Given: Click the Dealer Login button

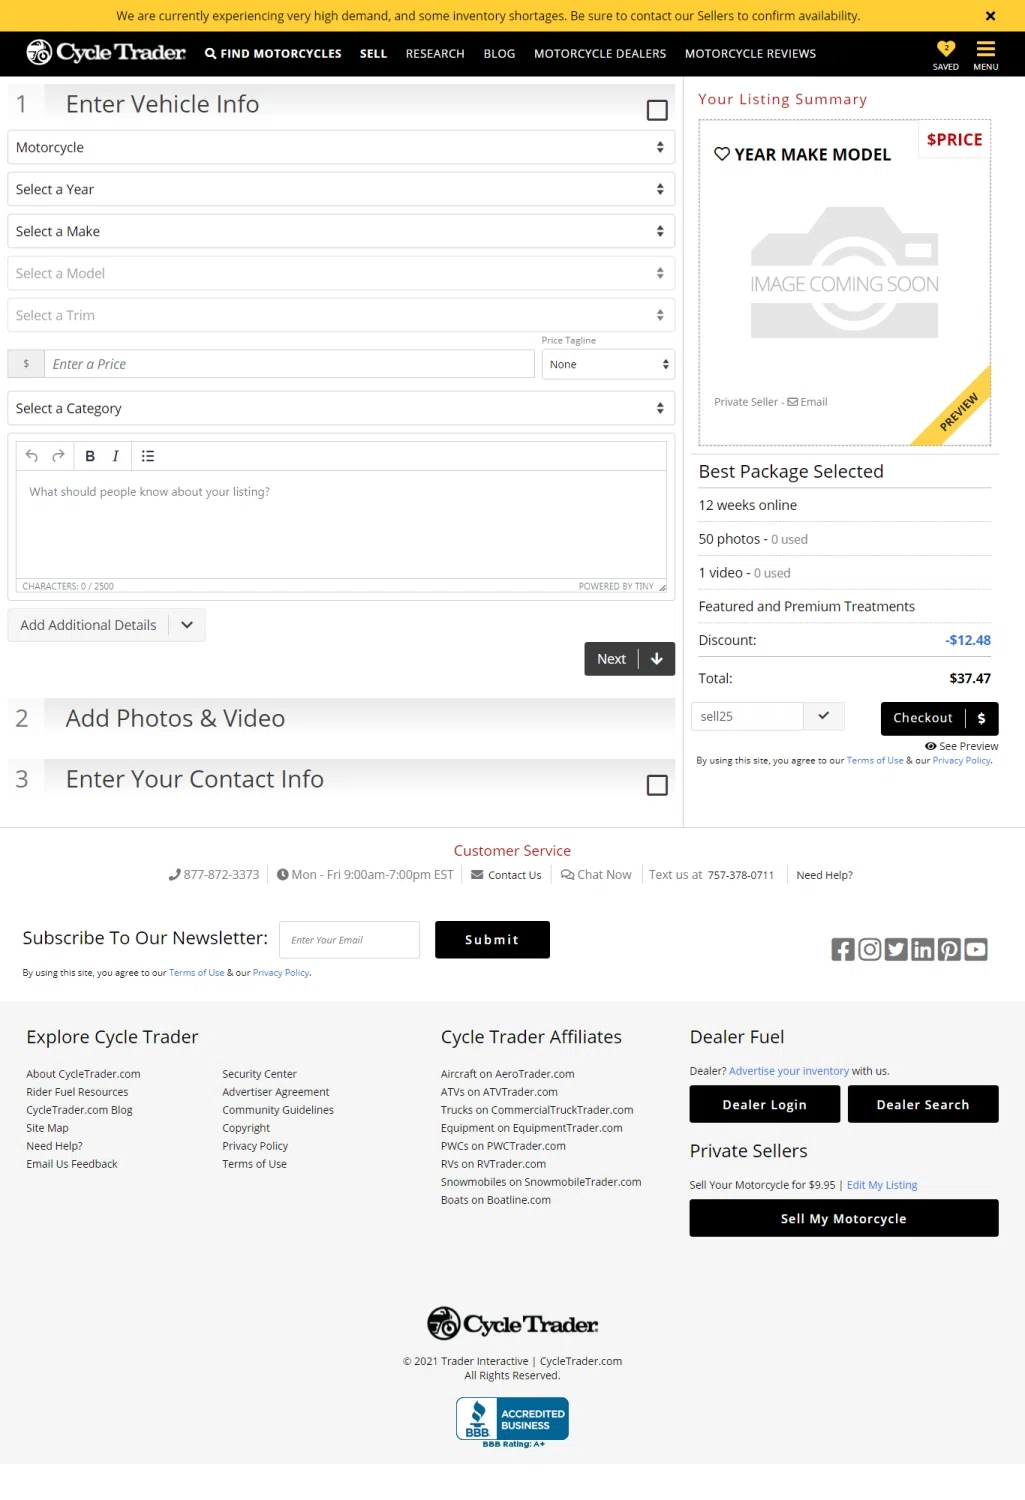Looking at the screenshot, I should [764, 1104].
